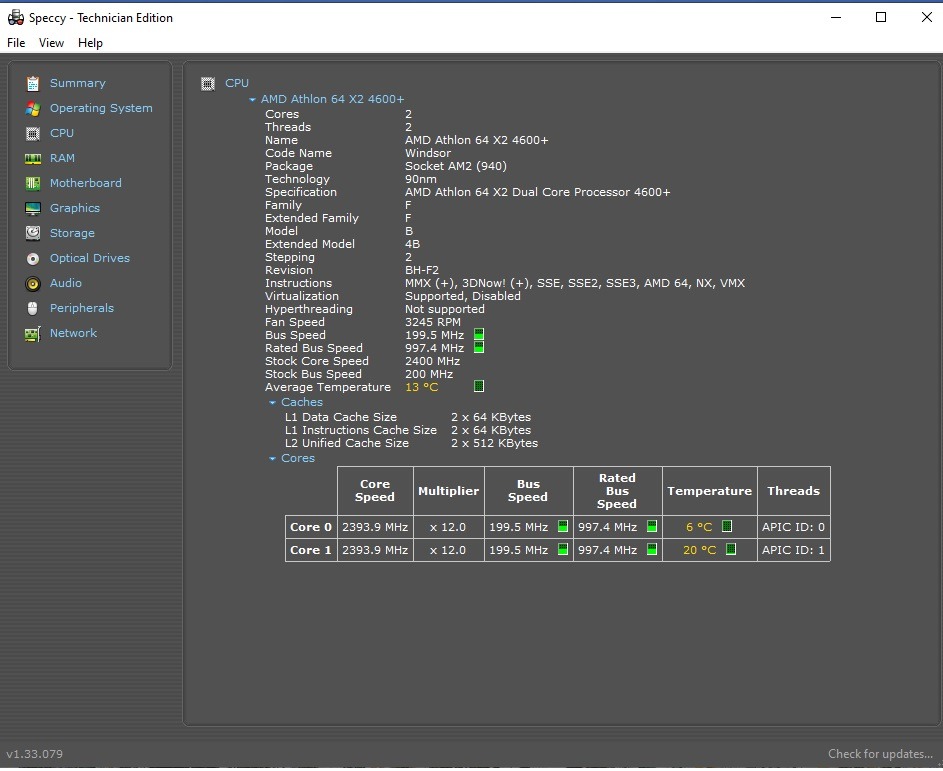Click Core 1 Rated Bus Speed graph icon
Image resolution: width=943 pixels, height=771 pixels.
(x=652, y=549)
